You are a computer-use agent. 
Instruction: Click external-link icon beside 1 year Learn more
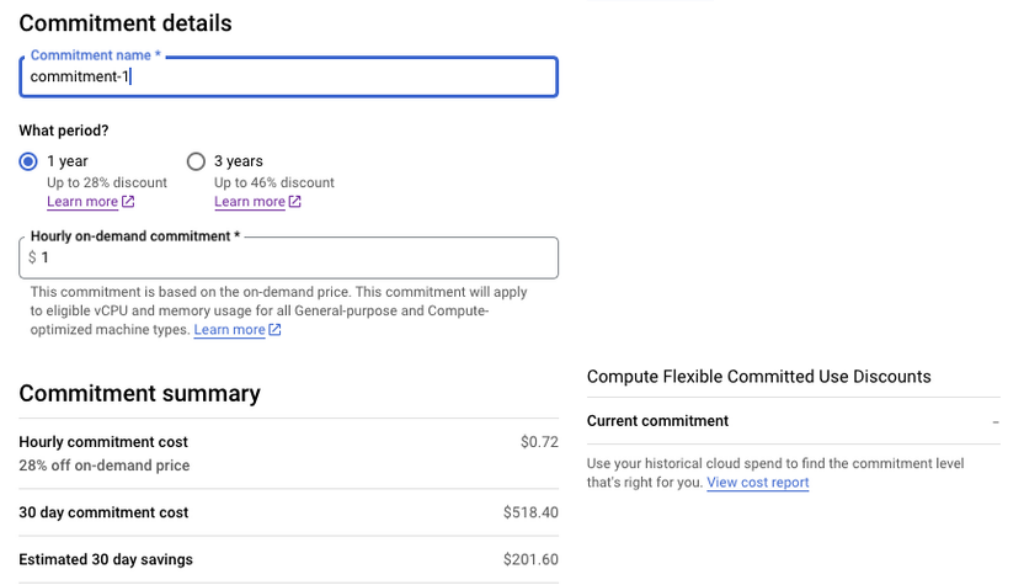tap(128, 202)
